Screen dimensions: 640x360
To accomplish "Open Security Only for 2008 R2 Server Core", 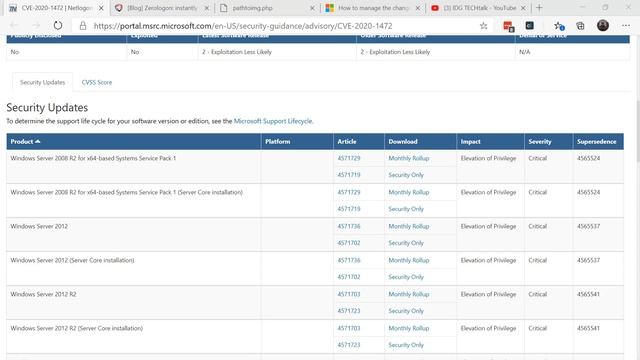I will (406, 209).
